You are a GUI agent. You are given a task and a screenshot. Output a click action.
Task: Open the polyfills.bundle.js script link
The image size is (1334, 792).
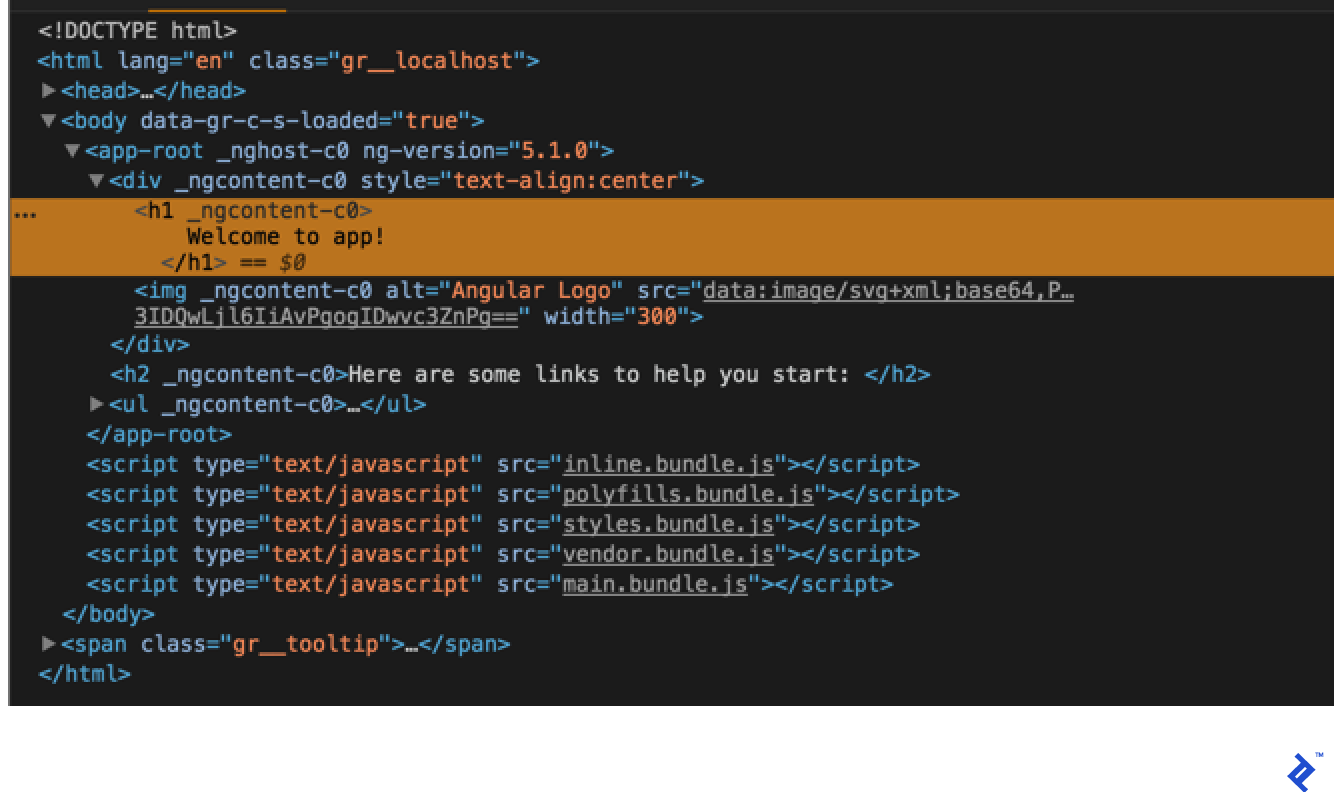(688, 494)
